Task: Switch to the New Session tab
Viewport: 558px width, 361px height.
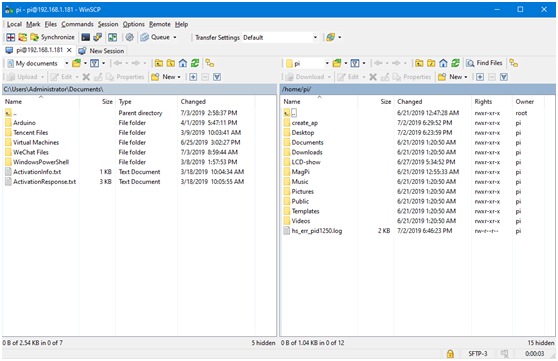Action: [102, 51]
